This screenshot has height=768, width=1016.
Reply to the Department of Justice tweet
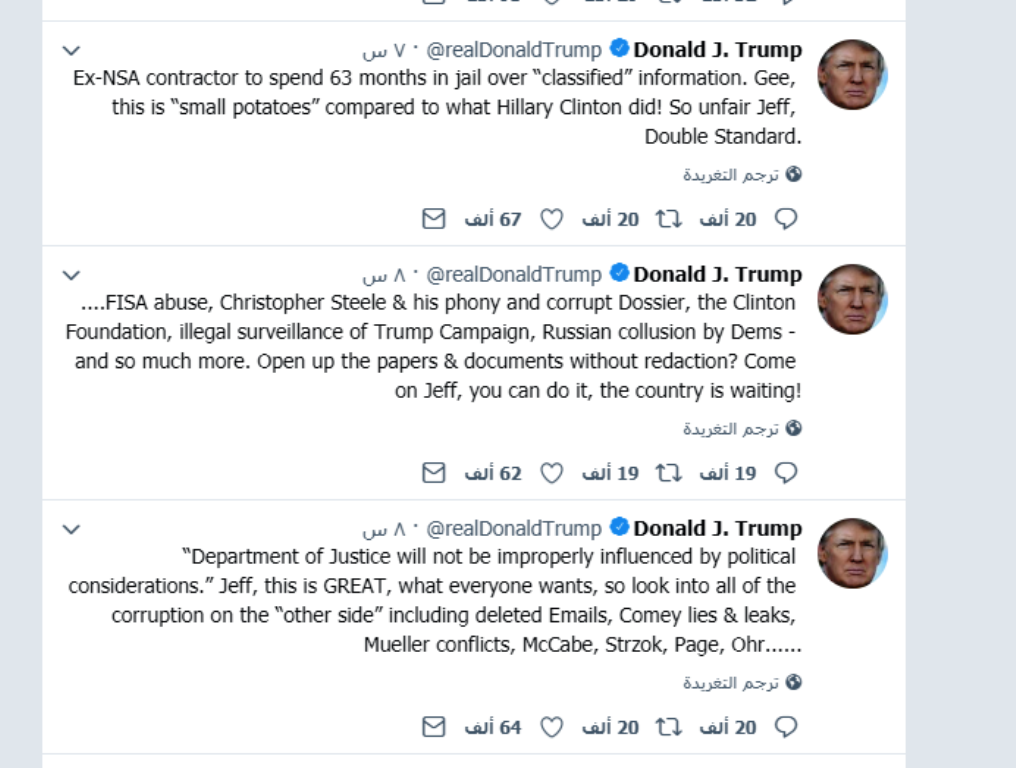[x=786, y=727]
